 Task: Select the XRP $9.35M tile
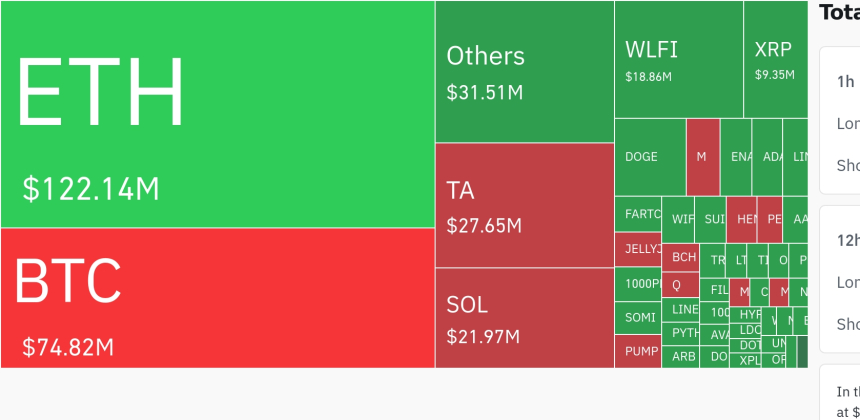775,60
